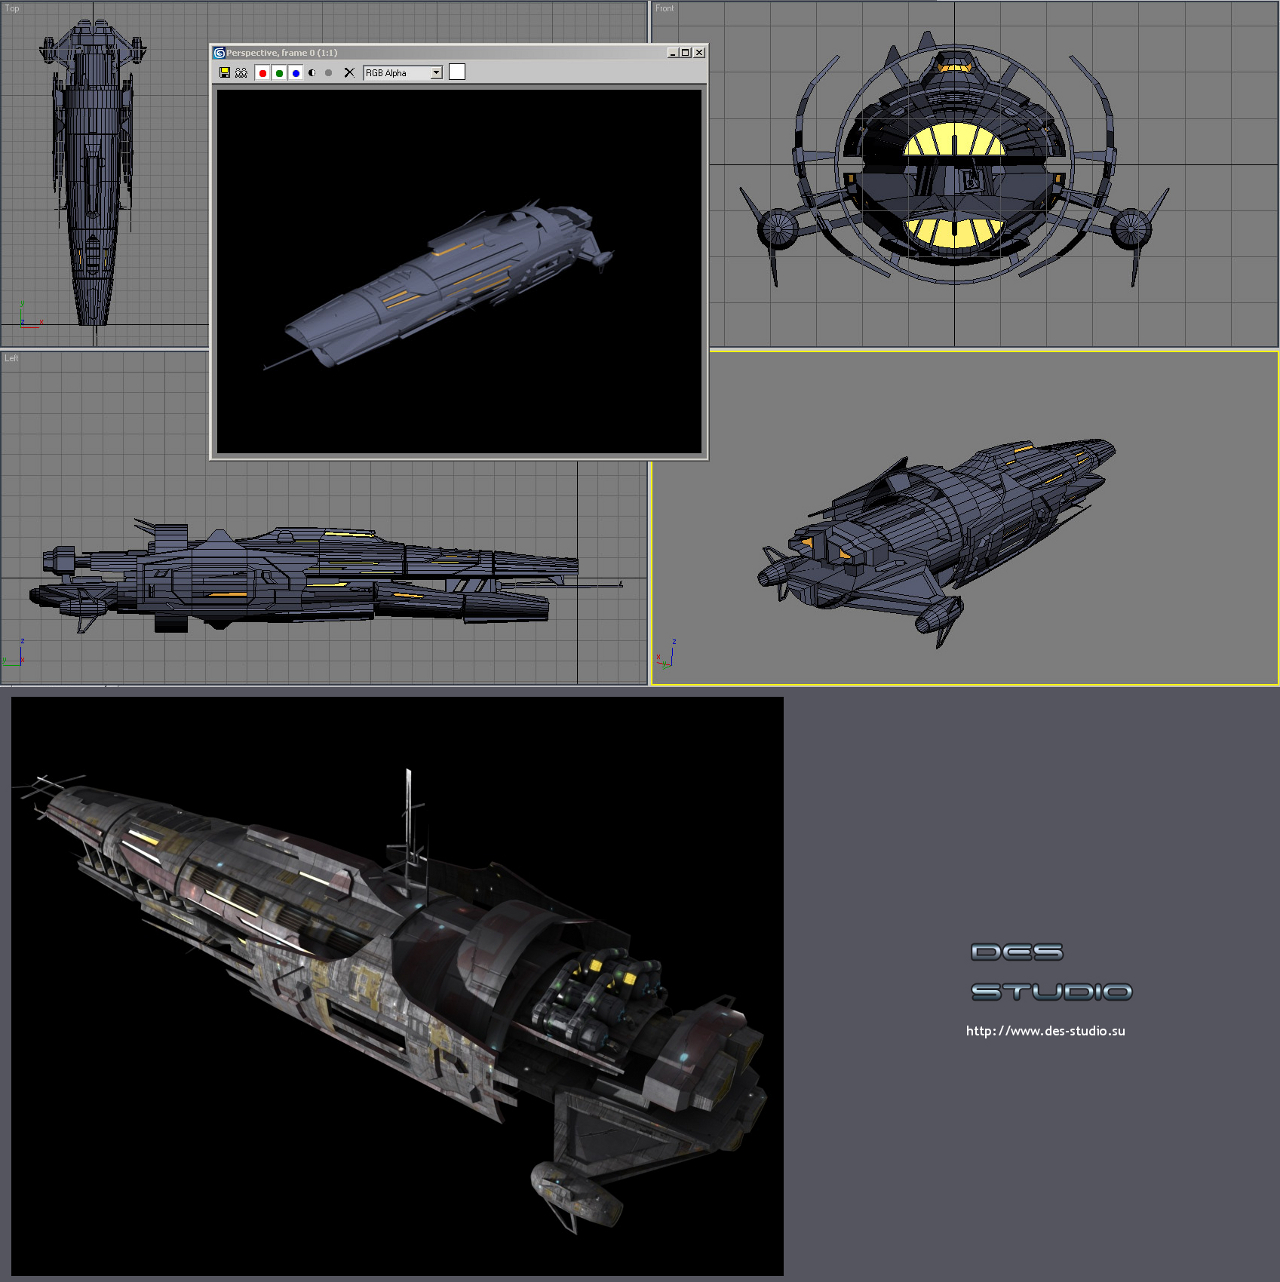1280x1282 pixels.
Task: Clear the render with X icon
Action: (x=349, y=73)
